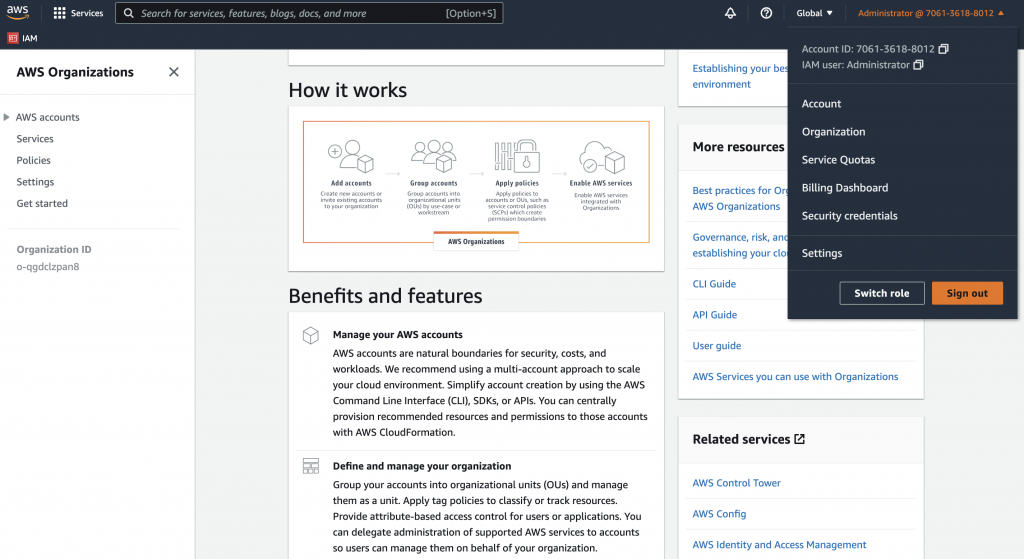
Task: Click the Sign out button
Action: [x=967, y=293]
